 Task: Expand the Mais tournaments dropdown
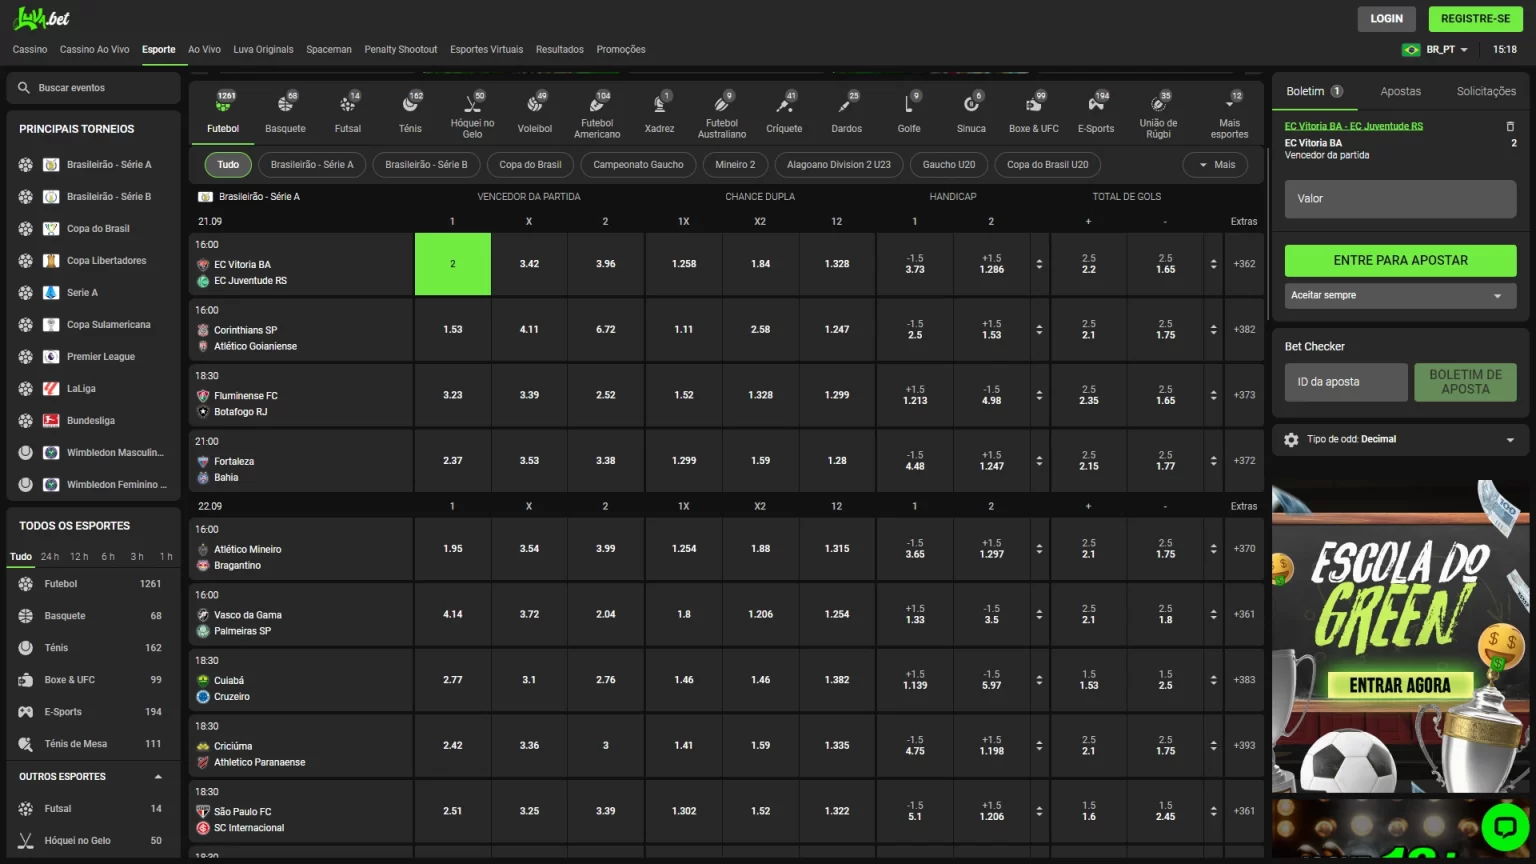point(1215,165)
